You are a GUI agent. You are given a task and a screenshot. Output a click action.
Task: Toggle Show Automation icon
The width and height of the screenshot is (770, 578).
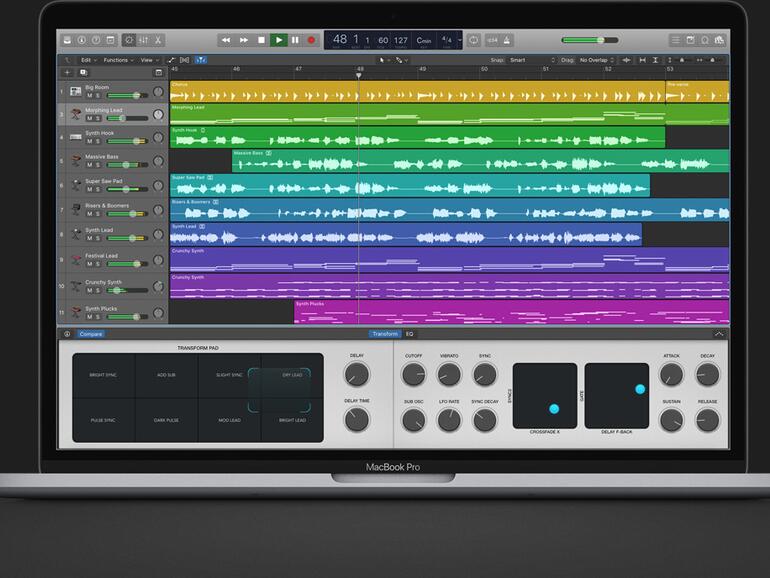pos(171,60)
